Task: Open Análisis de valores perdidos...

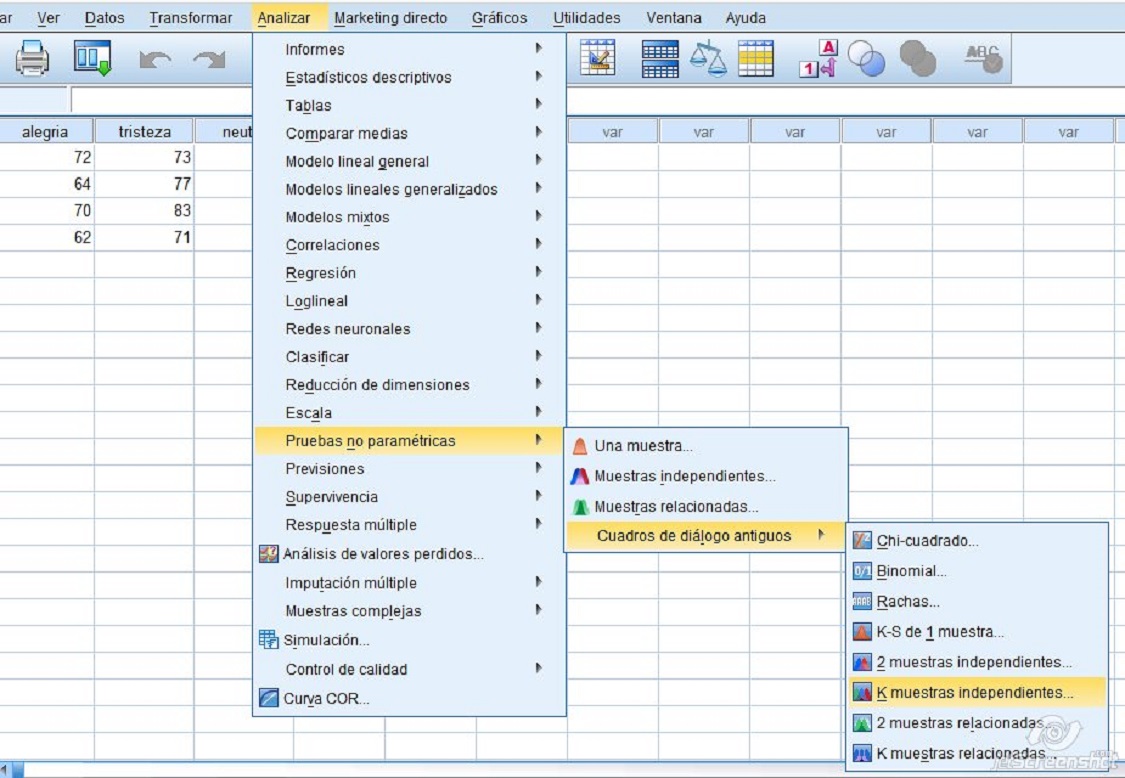Action: 409,554
